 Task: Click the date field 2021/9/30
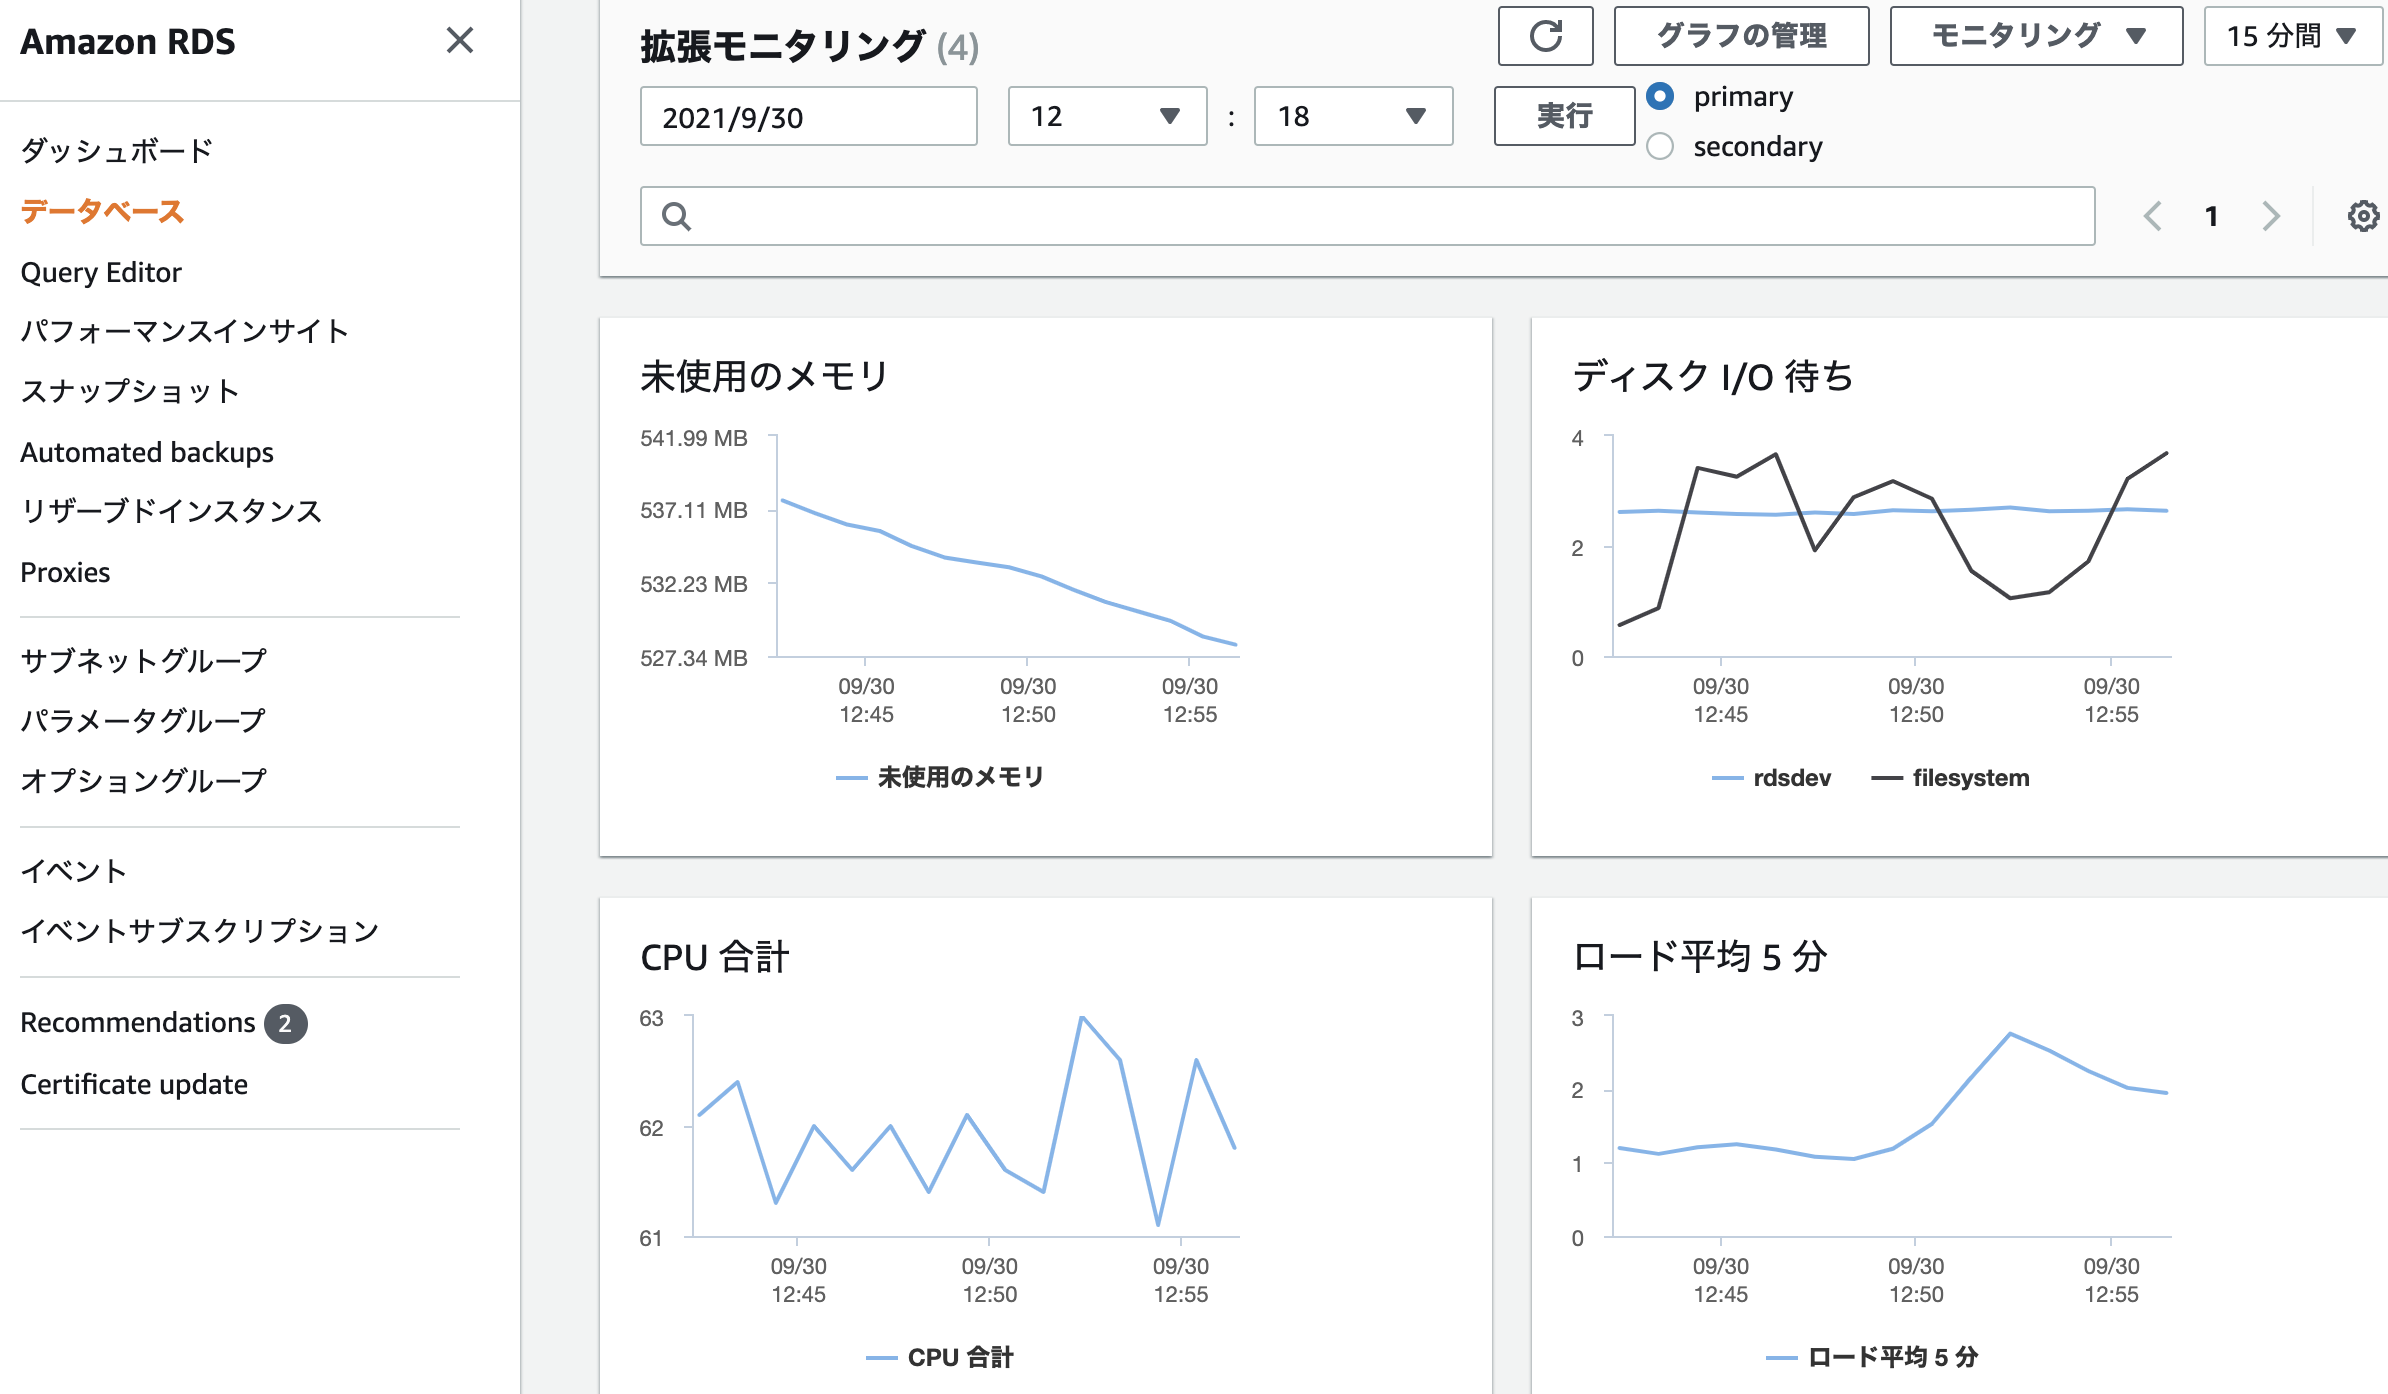(808, 116)
